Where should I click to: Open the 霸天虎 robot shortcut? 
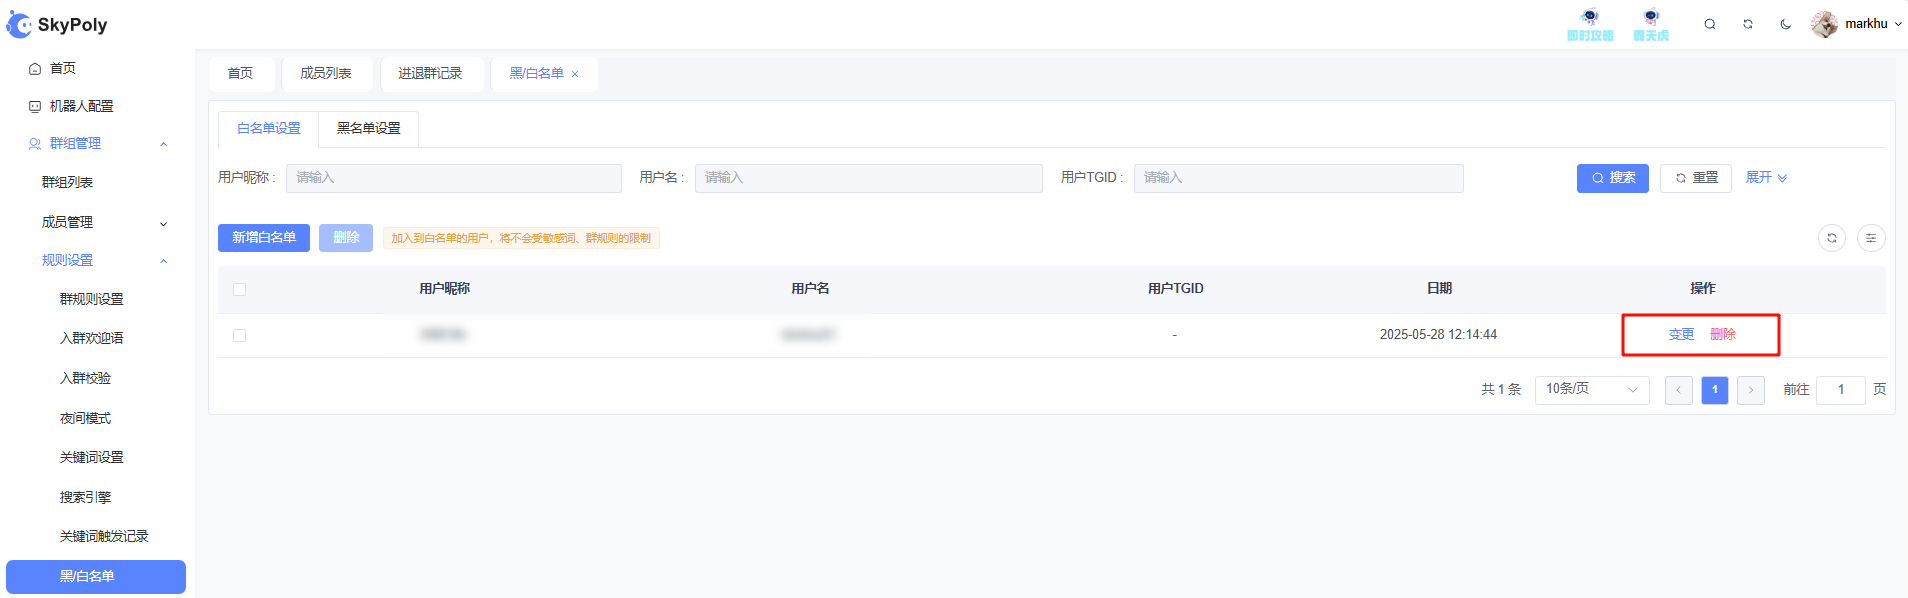tap(1651, 25)
